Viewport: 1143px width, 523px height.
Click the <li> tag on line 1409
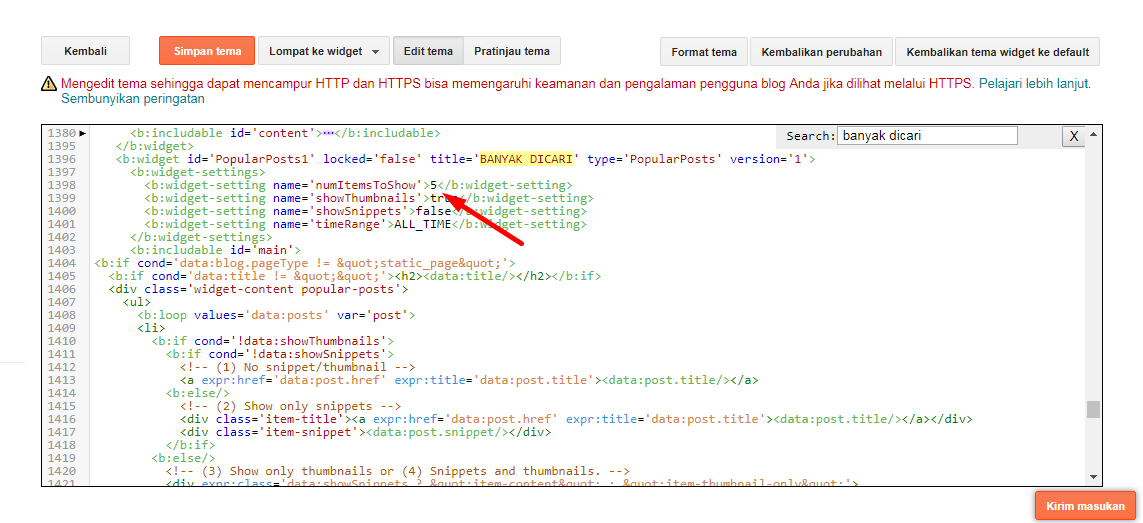(151, 328)
